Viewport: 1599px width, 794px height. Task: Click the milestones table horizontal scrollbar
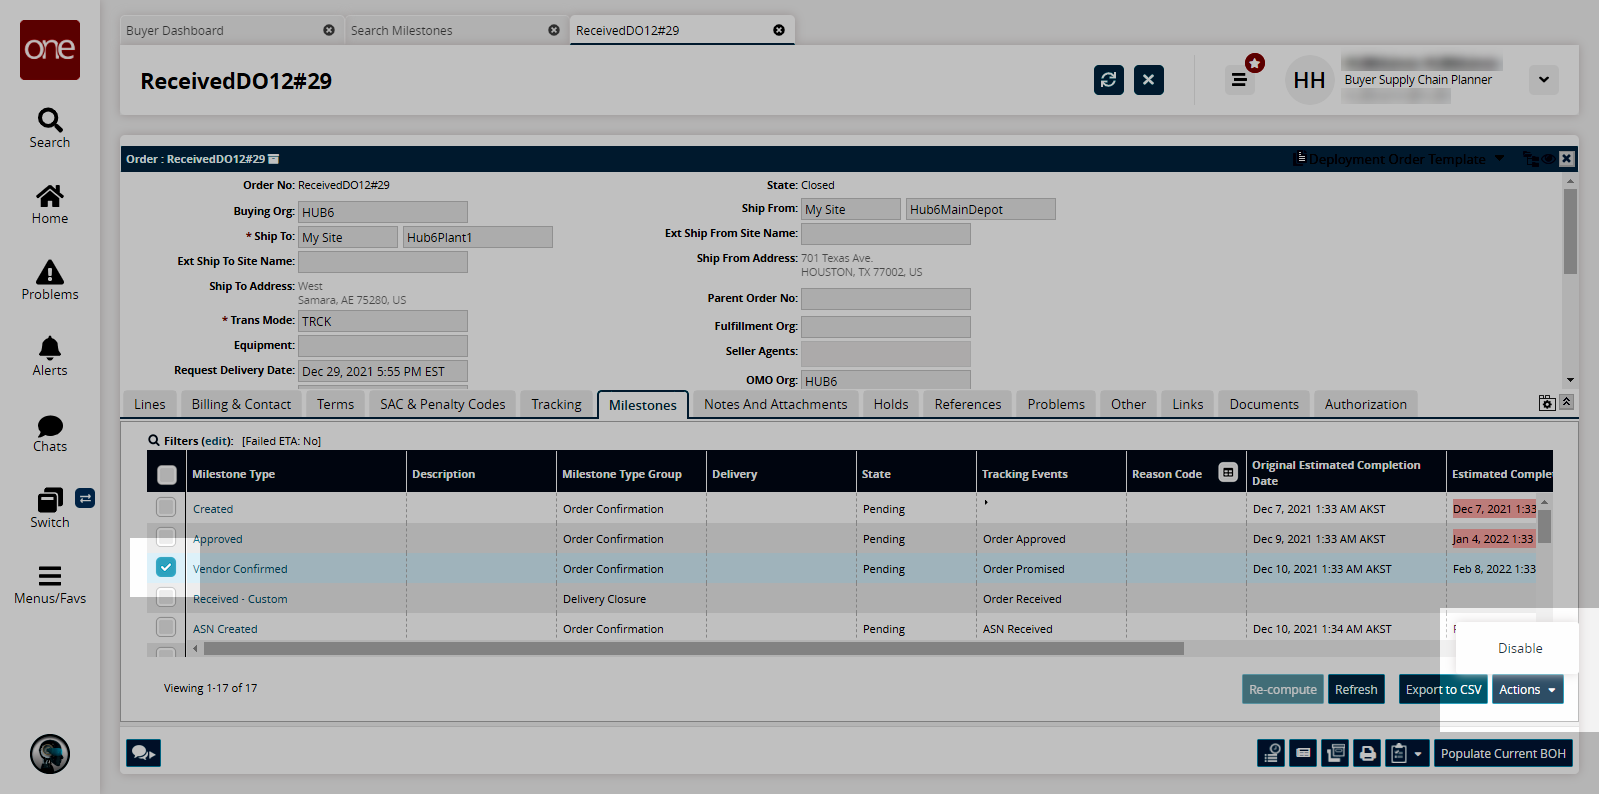click(692, 649)
